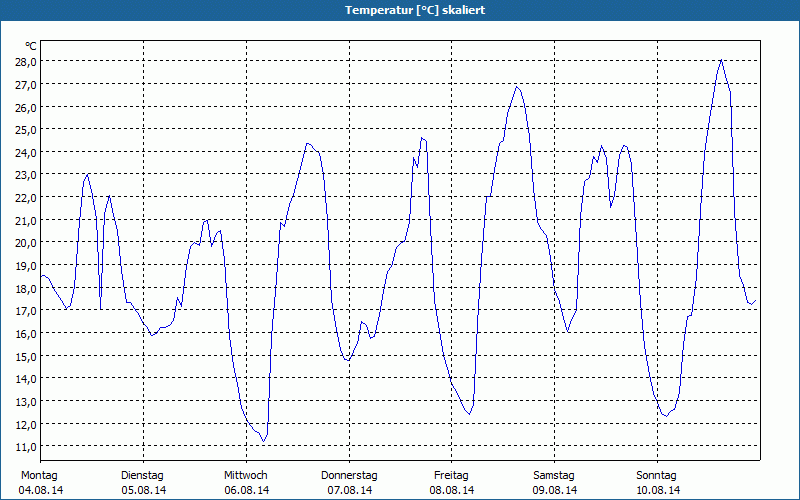Click the 20,0 y-axis value
800x500 pixels.
[27, 243]
